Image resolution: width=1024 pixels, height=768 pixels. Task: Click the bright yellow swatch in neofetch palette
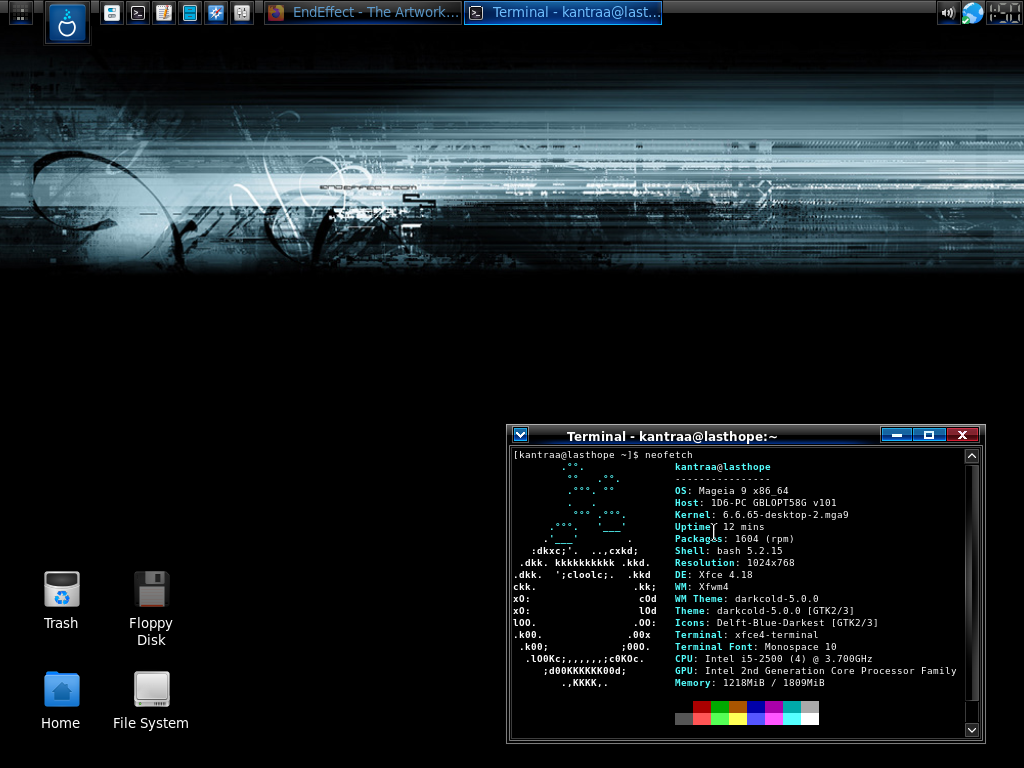click(738, 718)
